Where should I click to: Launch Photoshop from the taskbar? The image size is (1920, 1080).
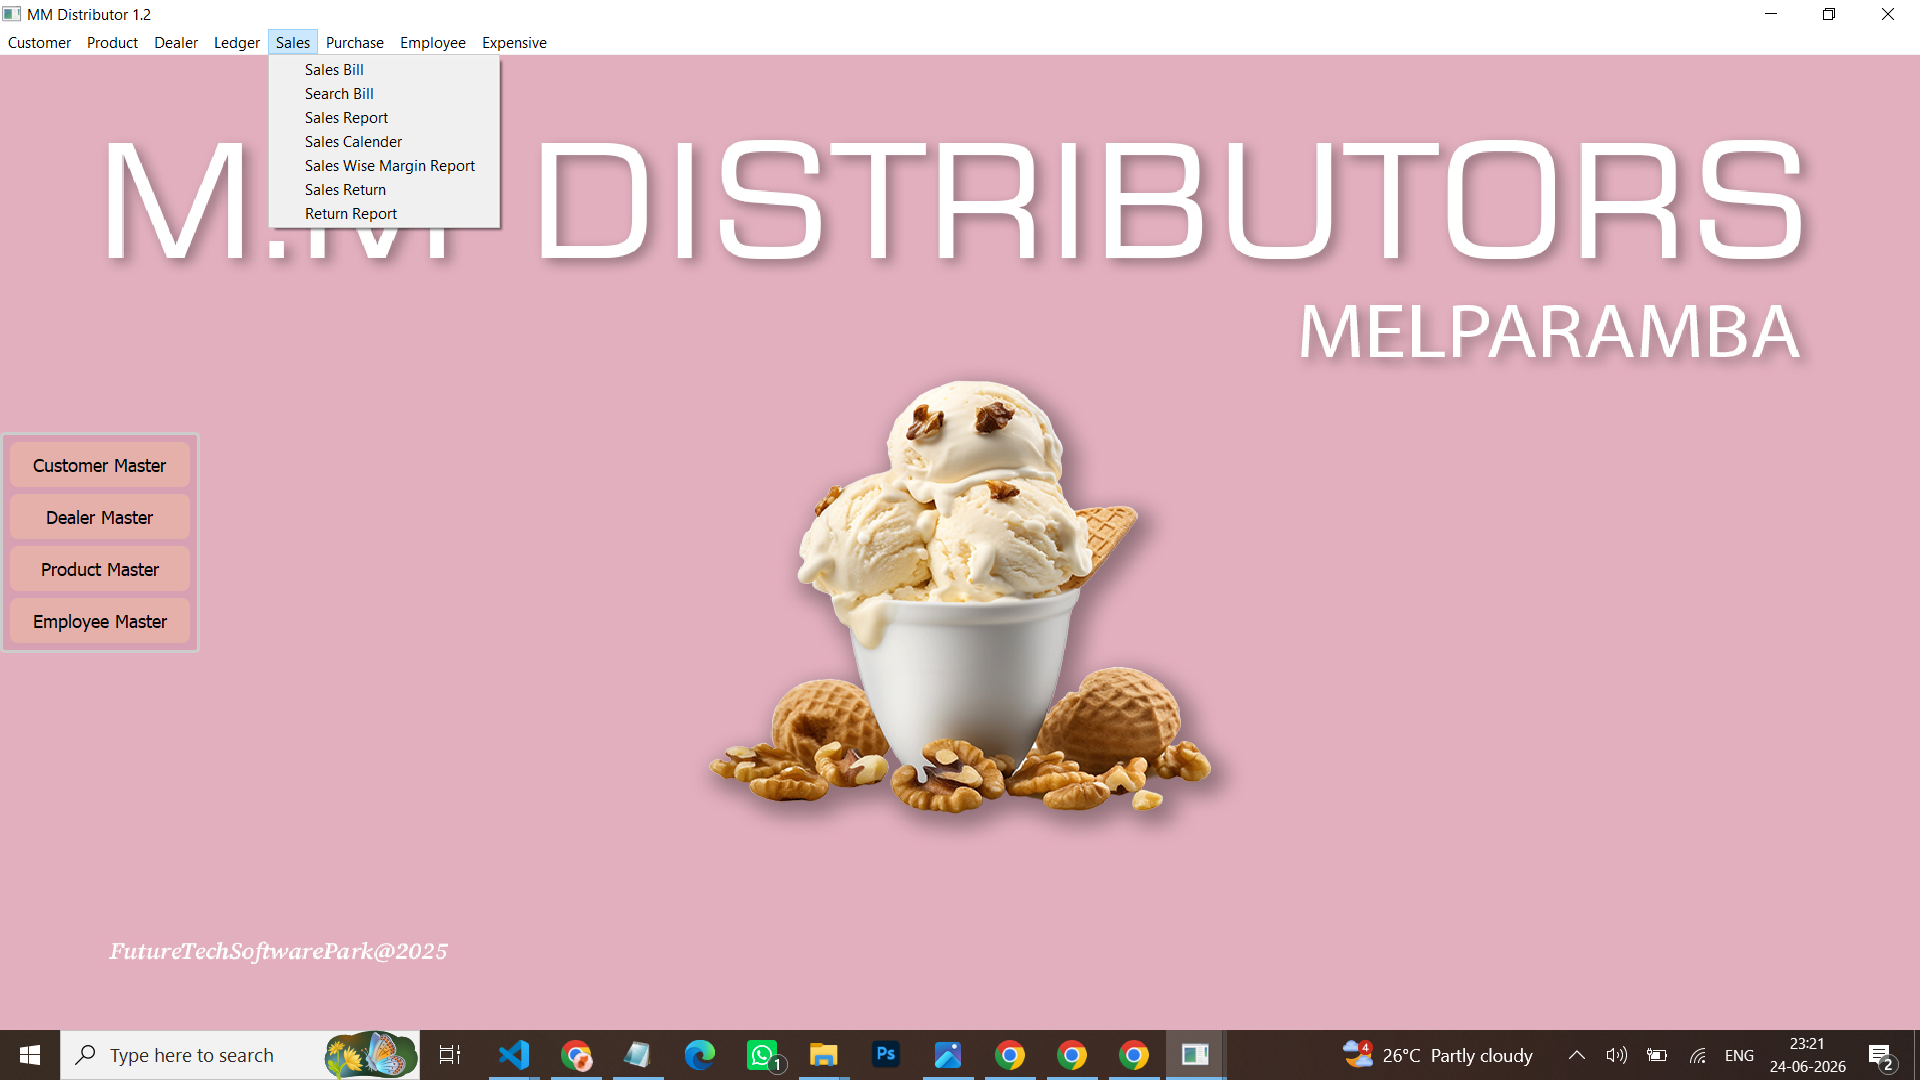click(x=886, y=1055)
